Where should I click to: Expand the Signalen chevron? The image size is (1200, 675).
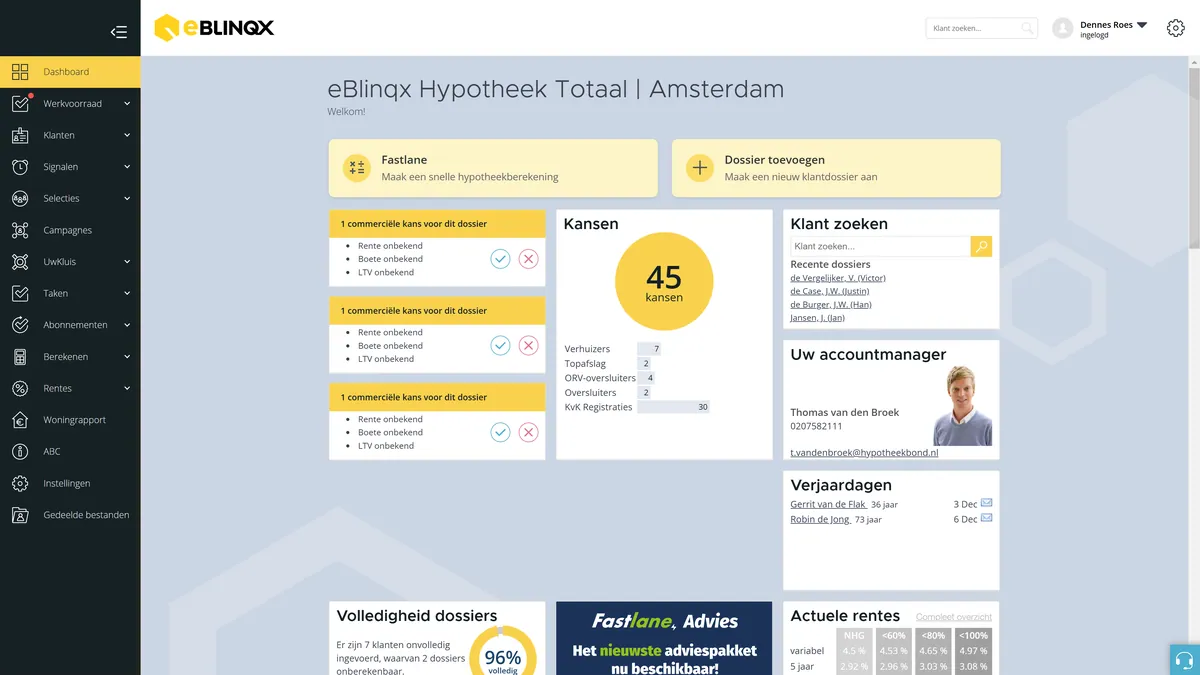[127, 167]
